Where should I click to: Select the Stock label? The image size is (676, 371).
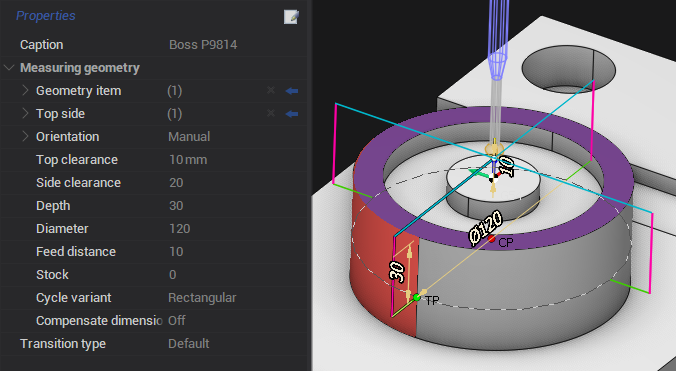[52, 275]
